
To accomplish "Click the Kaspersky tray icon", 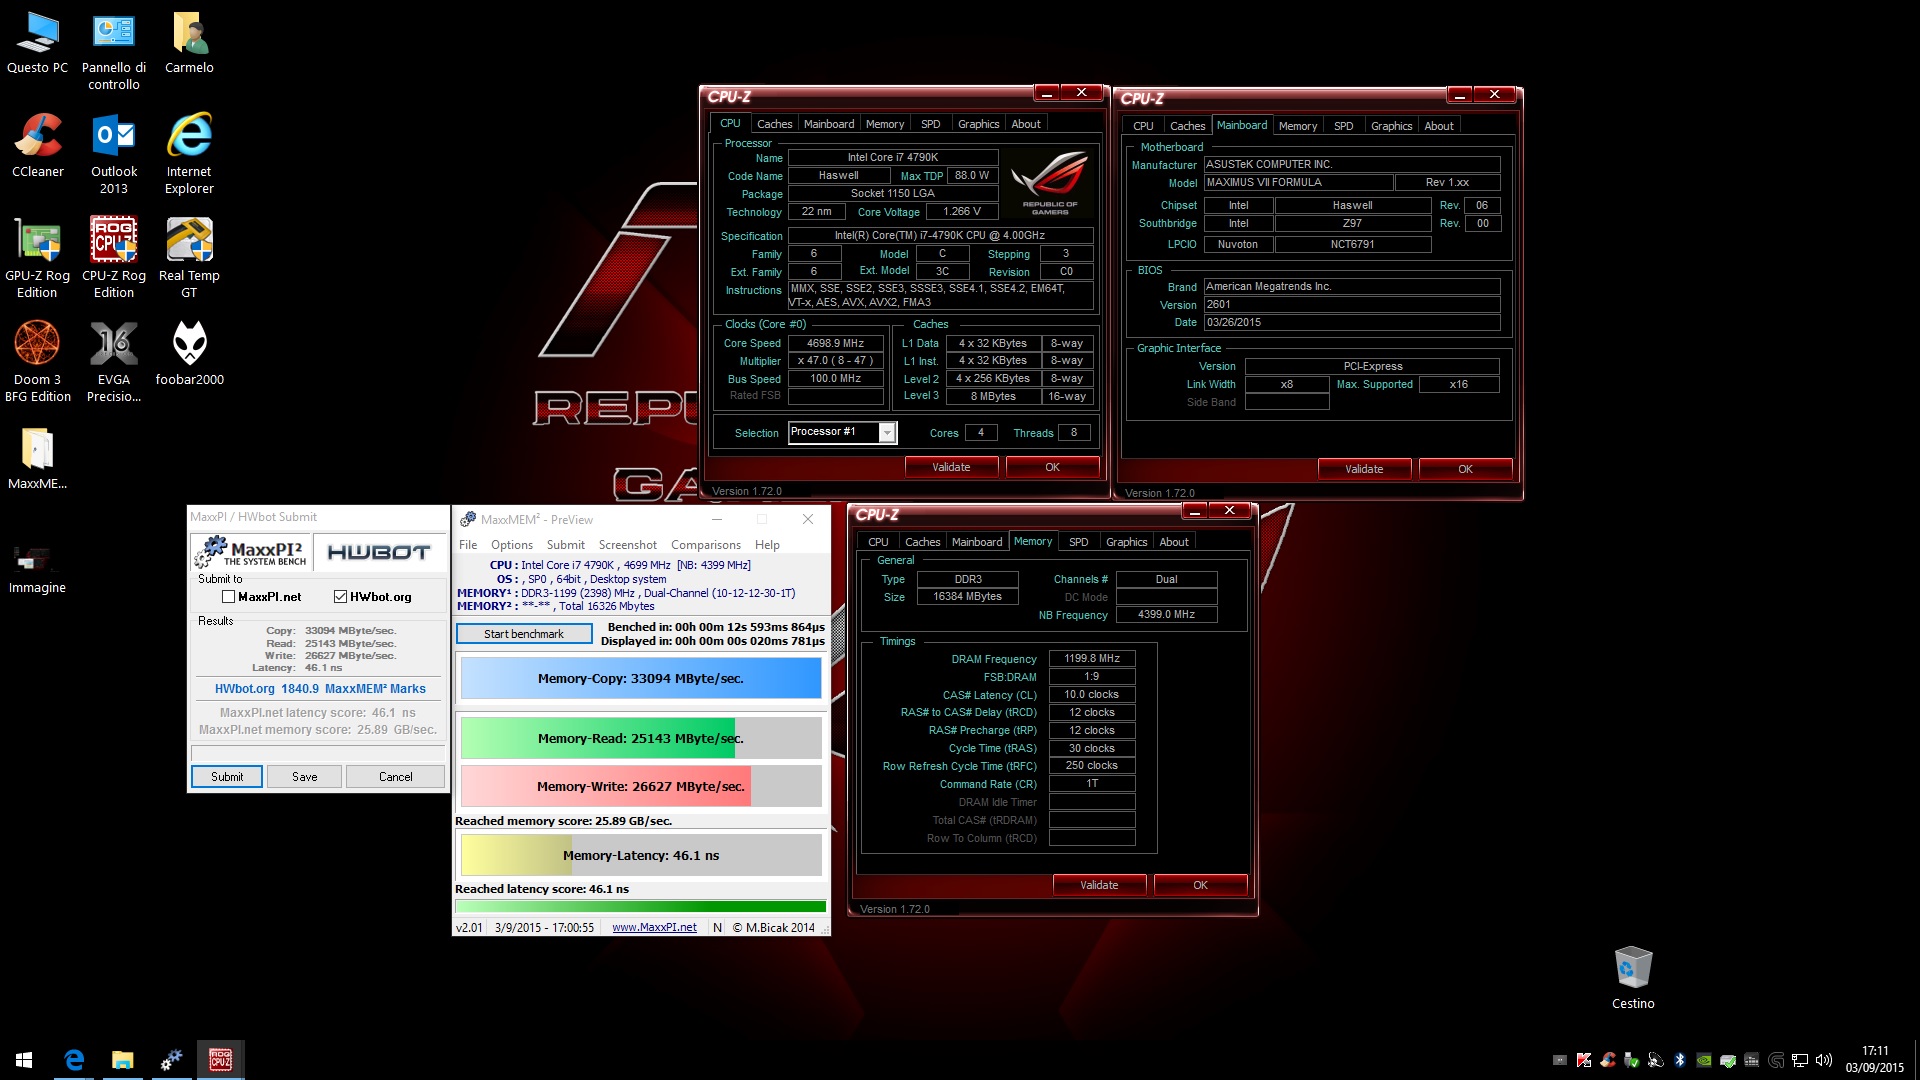I will (1584, 1060).
